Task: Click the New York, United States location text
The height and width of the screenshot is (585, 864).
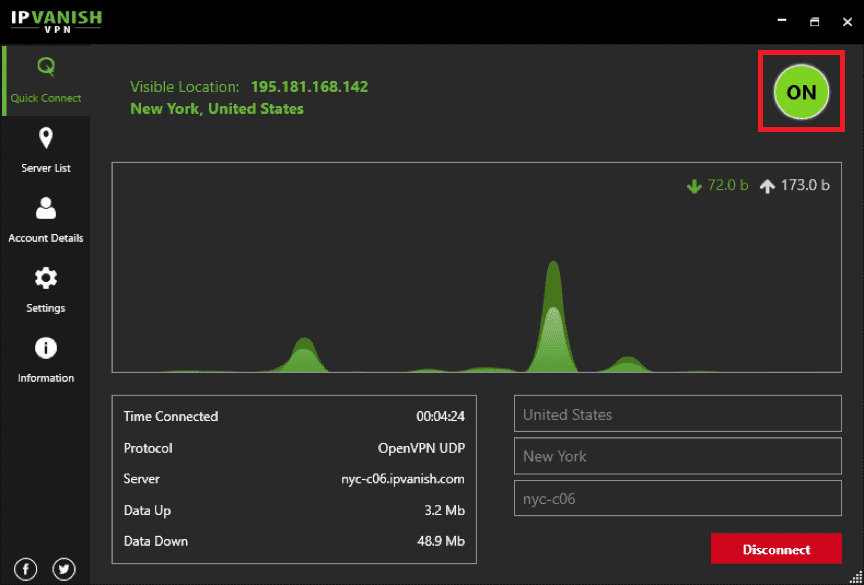Action: [217, 109]
